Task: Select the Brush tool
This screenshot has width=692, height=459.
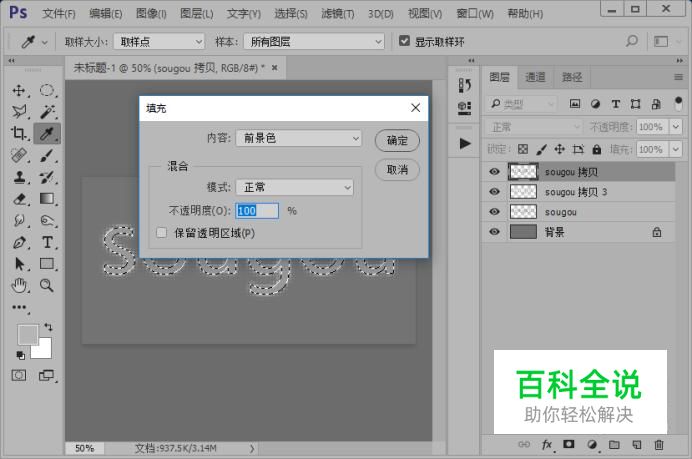Action: point(47,155)
